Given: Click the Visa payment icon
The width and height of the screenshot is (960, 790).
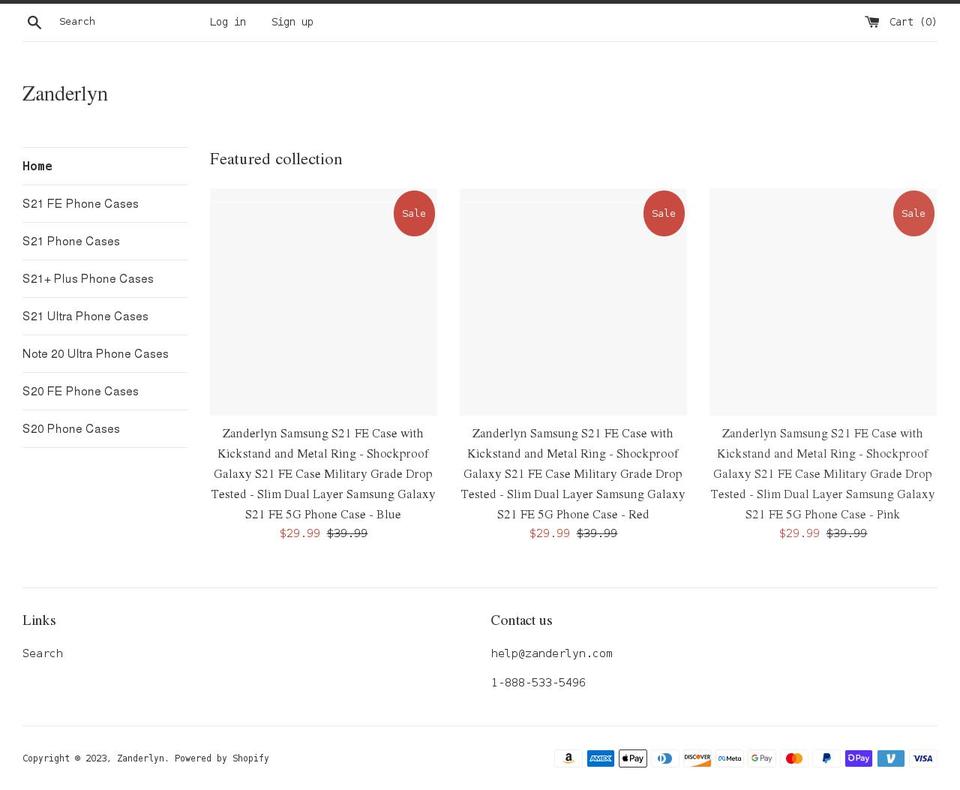Looking at the screenshot, I should [923, 758].
